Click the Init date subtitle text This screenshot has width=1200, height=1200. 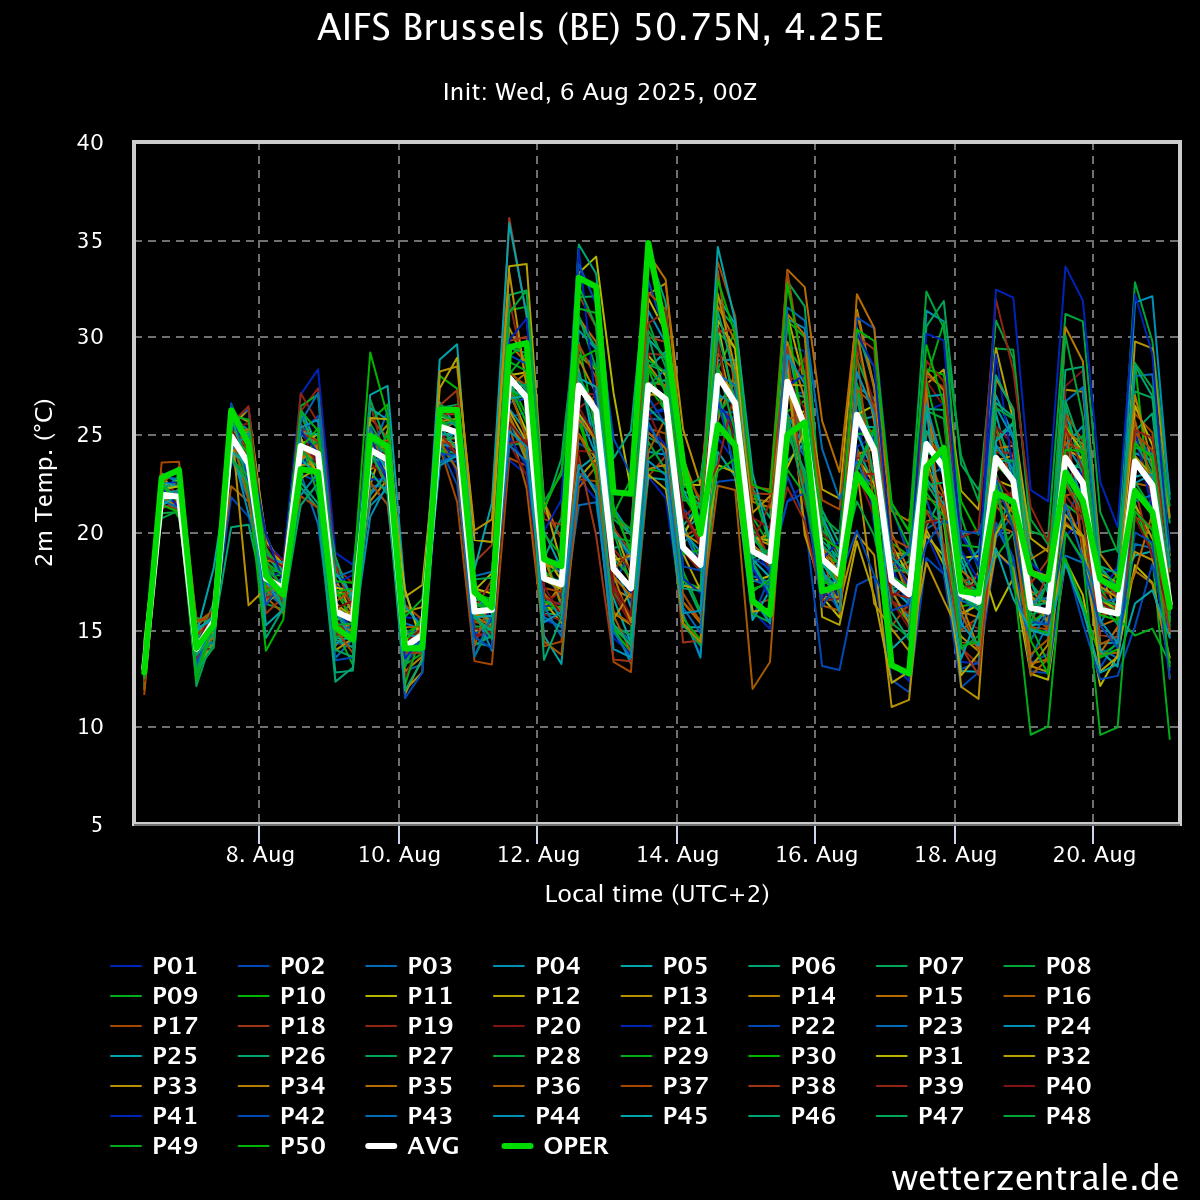pos(600,92)
